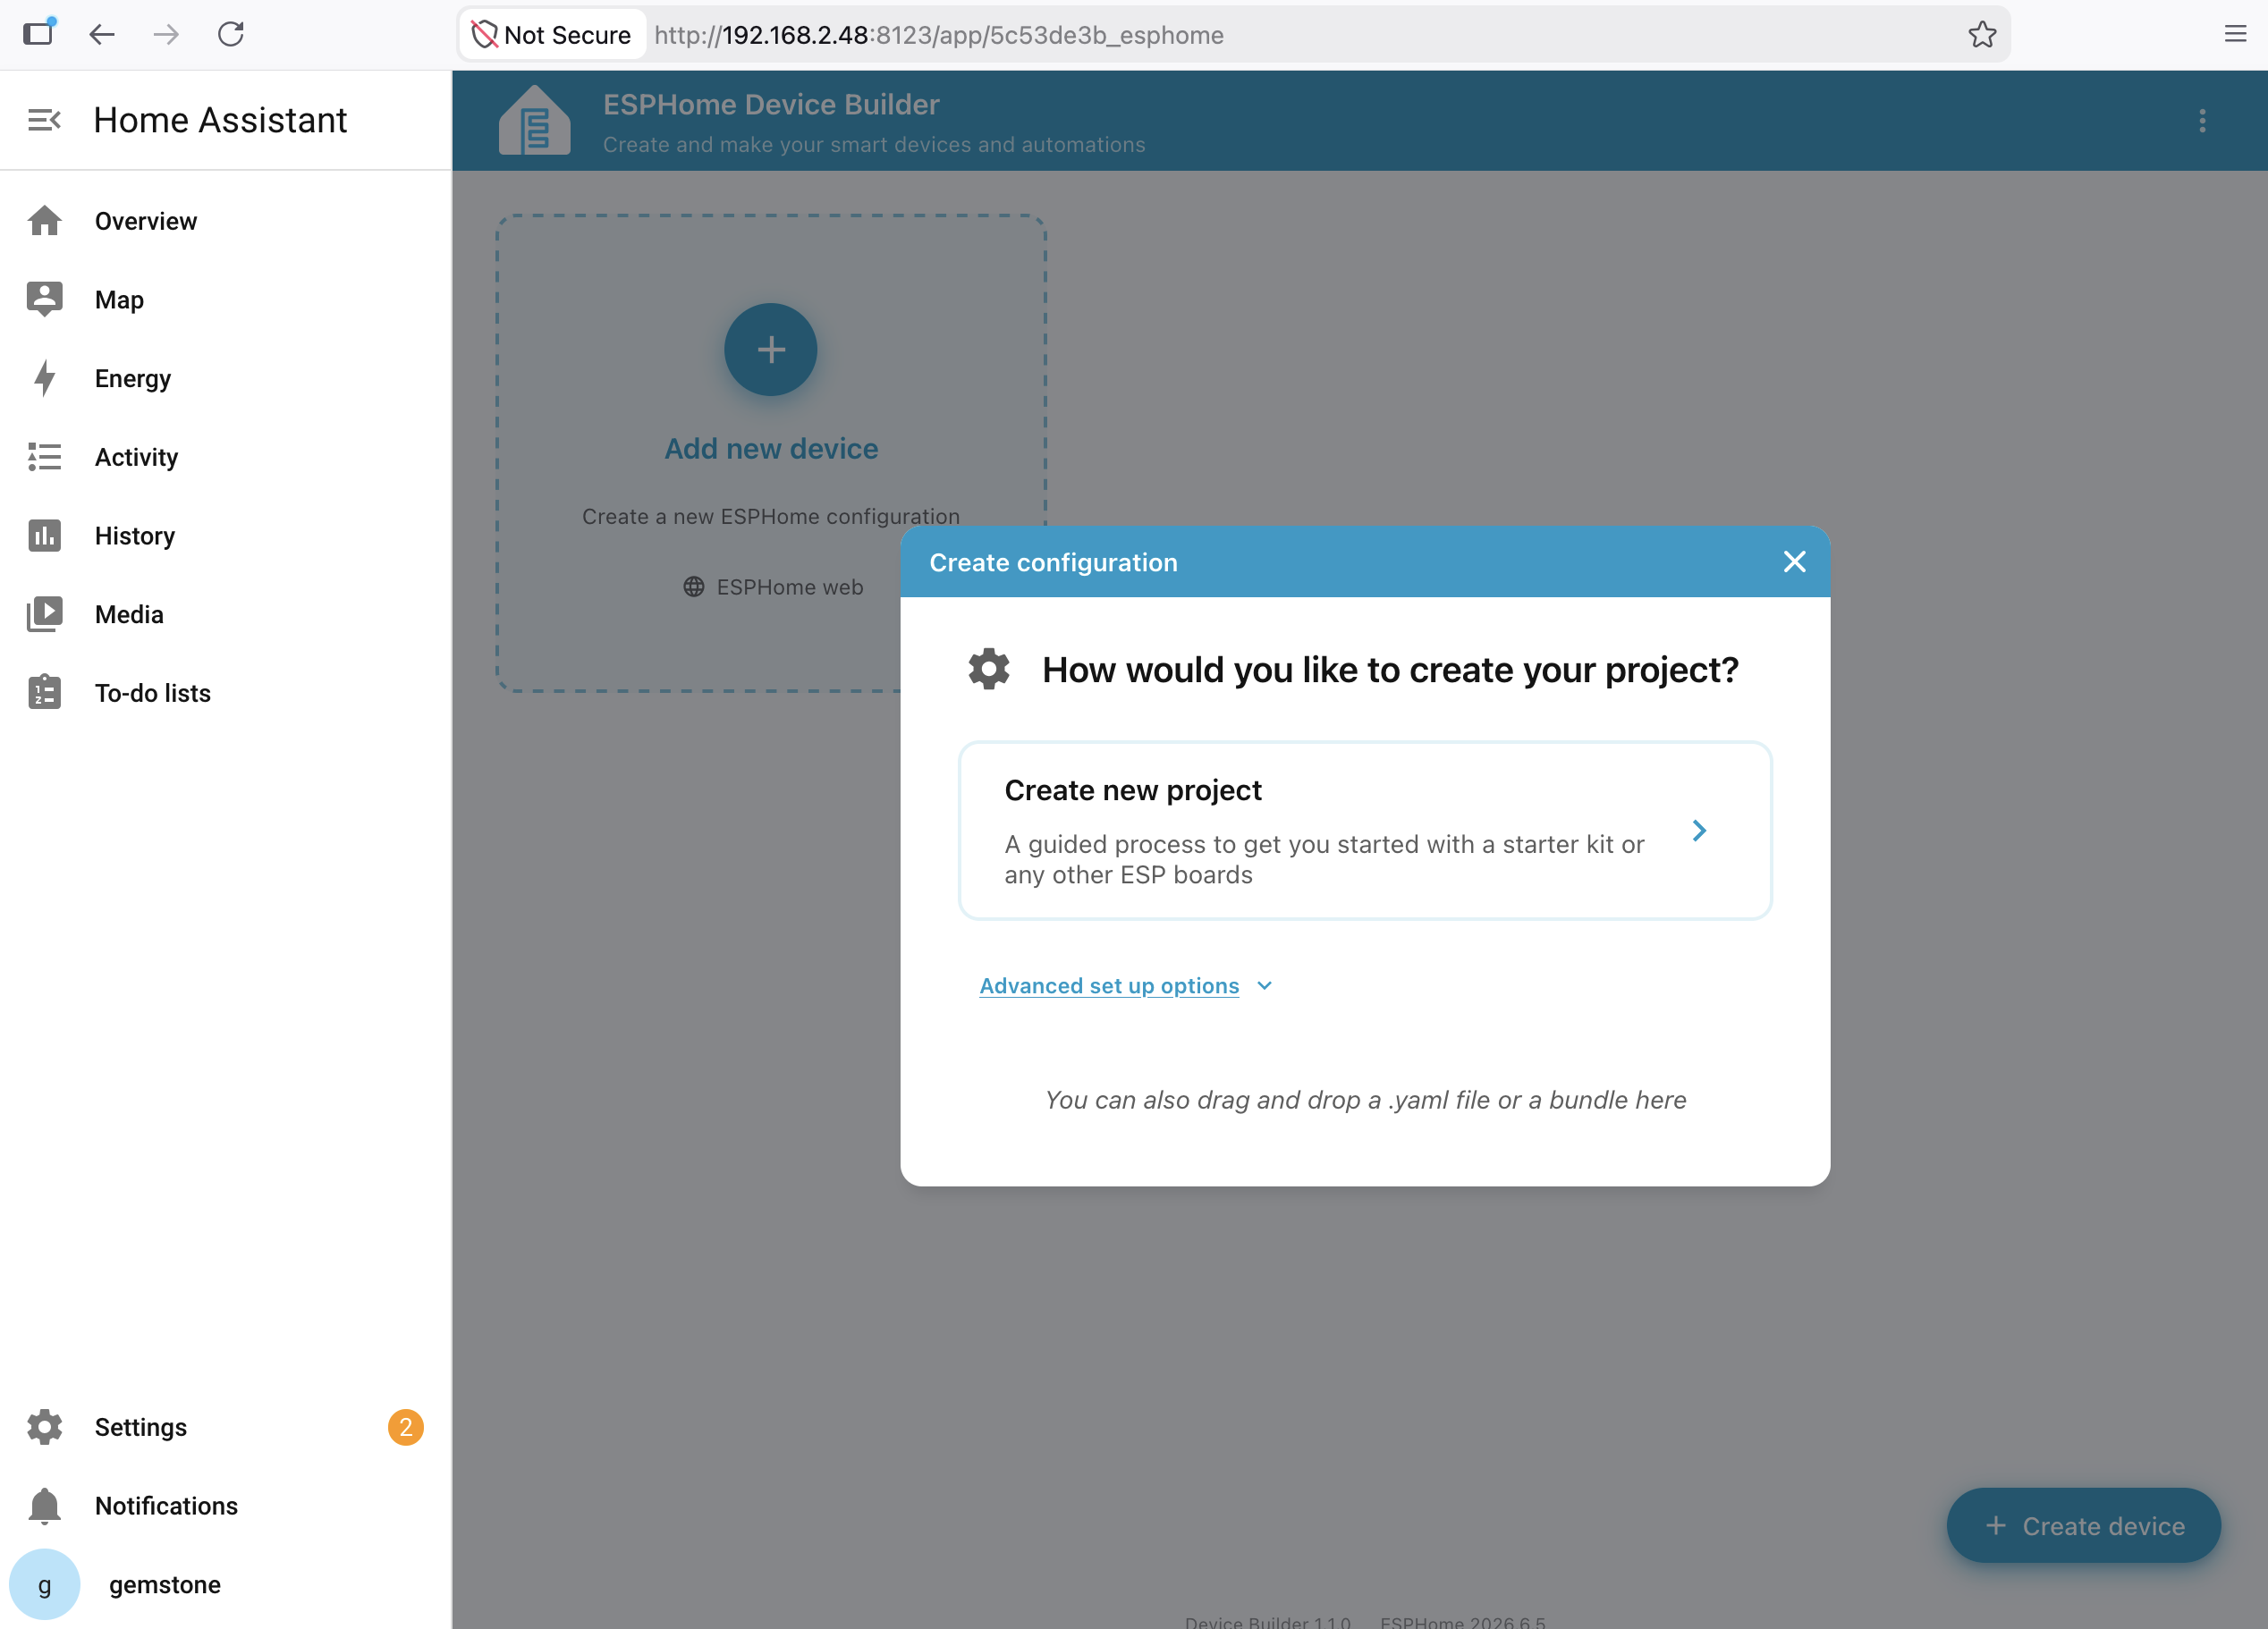Click the Advanced set up options link
The width and height of the screenshot is (2268, 1629).
(1109, 986)
